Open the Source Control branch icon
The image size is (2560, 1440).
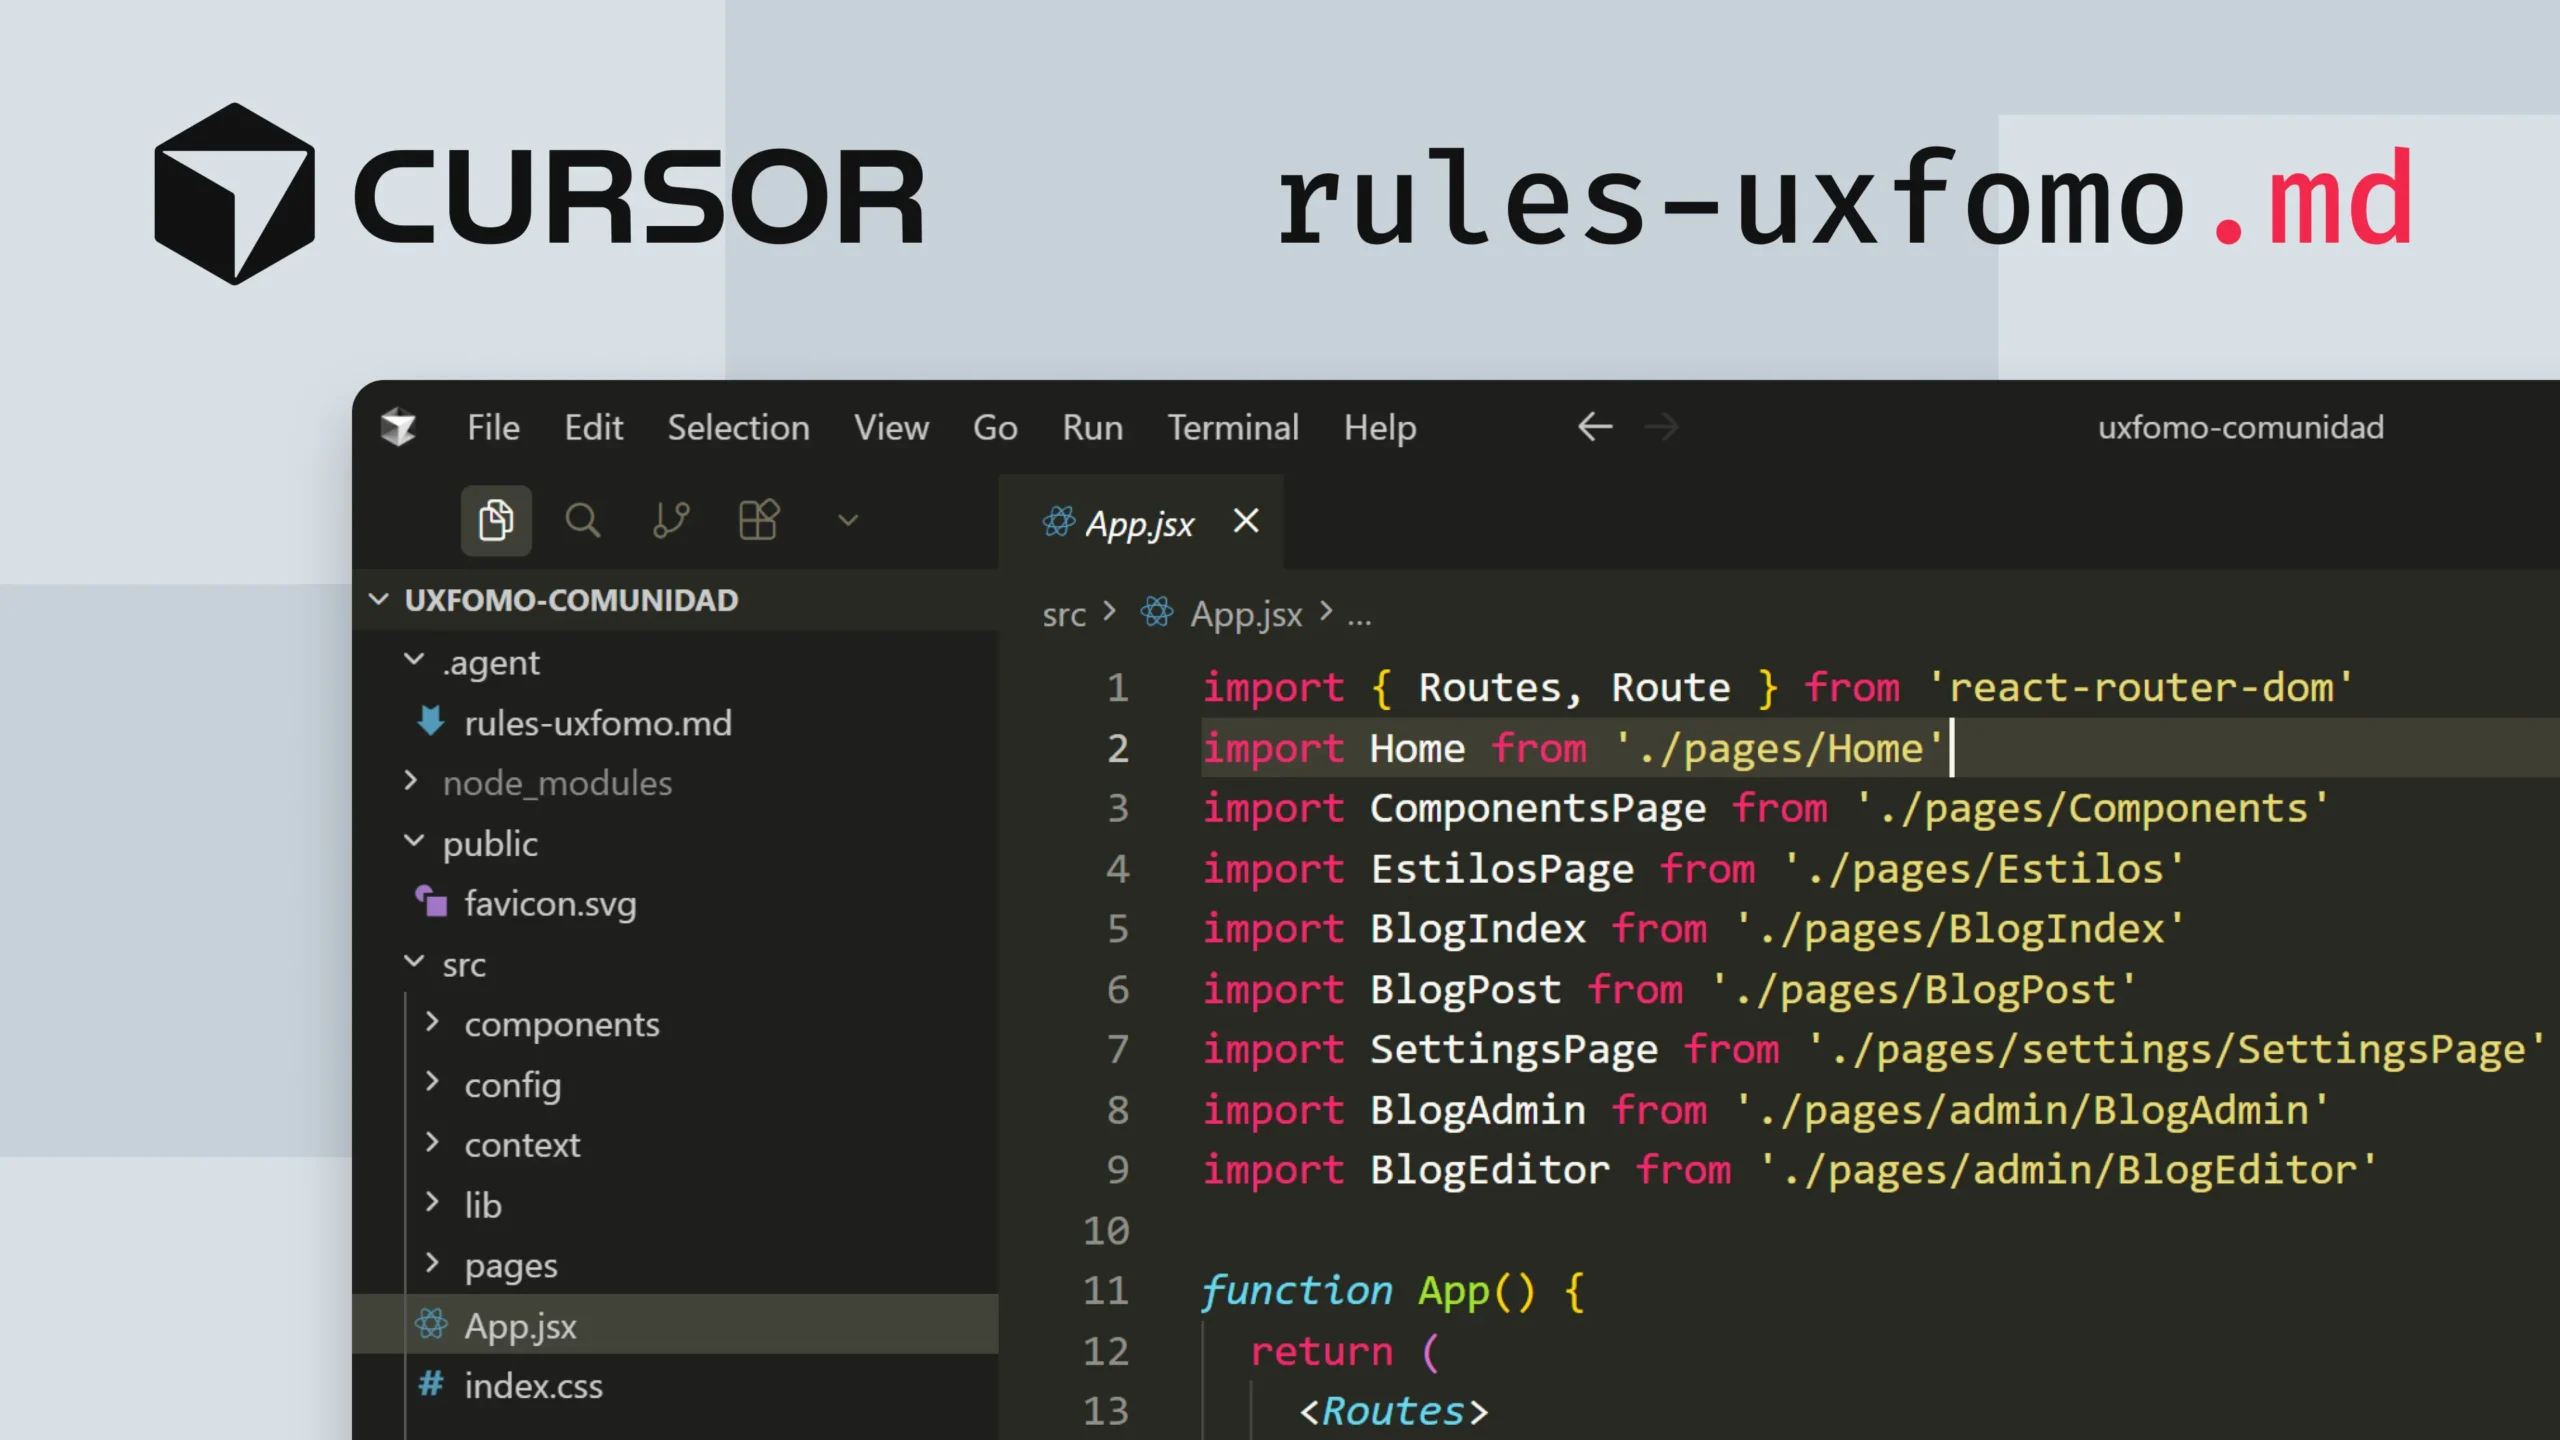click(671, 520)
